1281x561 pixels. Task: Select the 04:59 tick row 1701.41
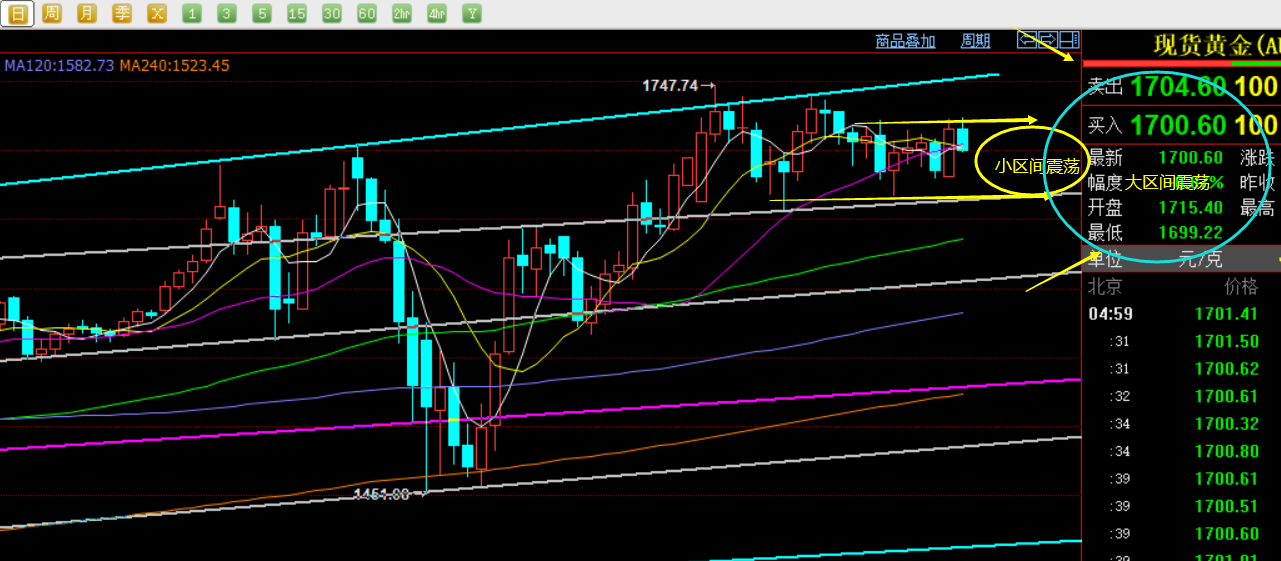coord(1181,314)
